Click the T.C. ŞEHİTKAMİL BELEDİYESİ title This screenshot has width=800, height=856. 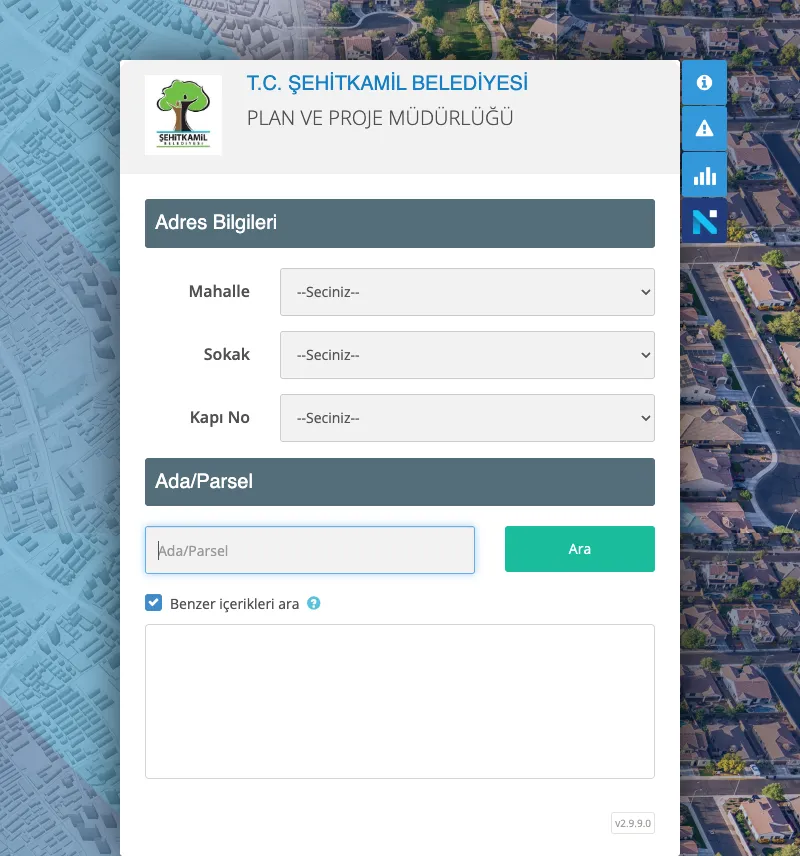pos(387,83)
